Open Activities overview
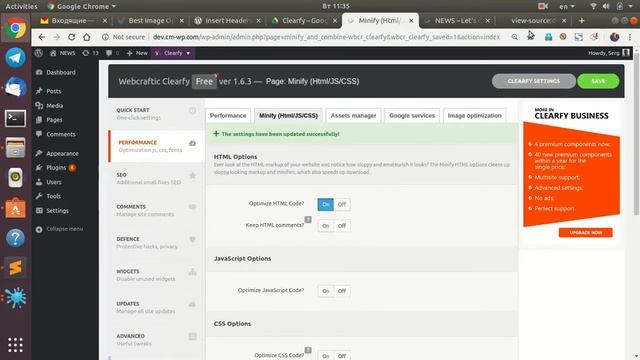The image size is (640, 360). click(x=21, y=6)
